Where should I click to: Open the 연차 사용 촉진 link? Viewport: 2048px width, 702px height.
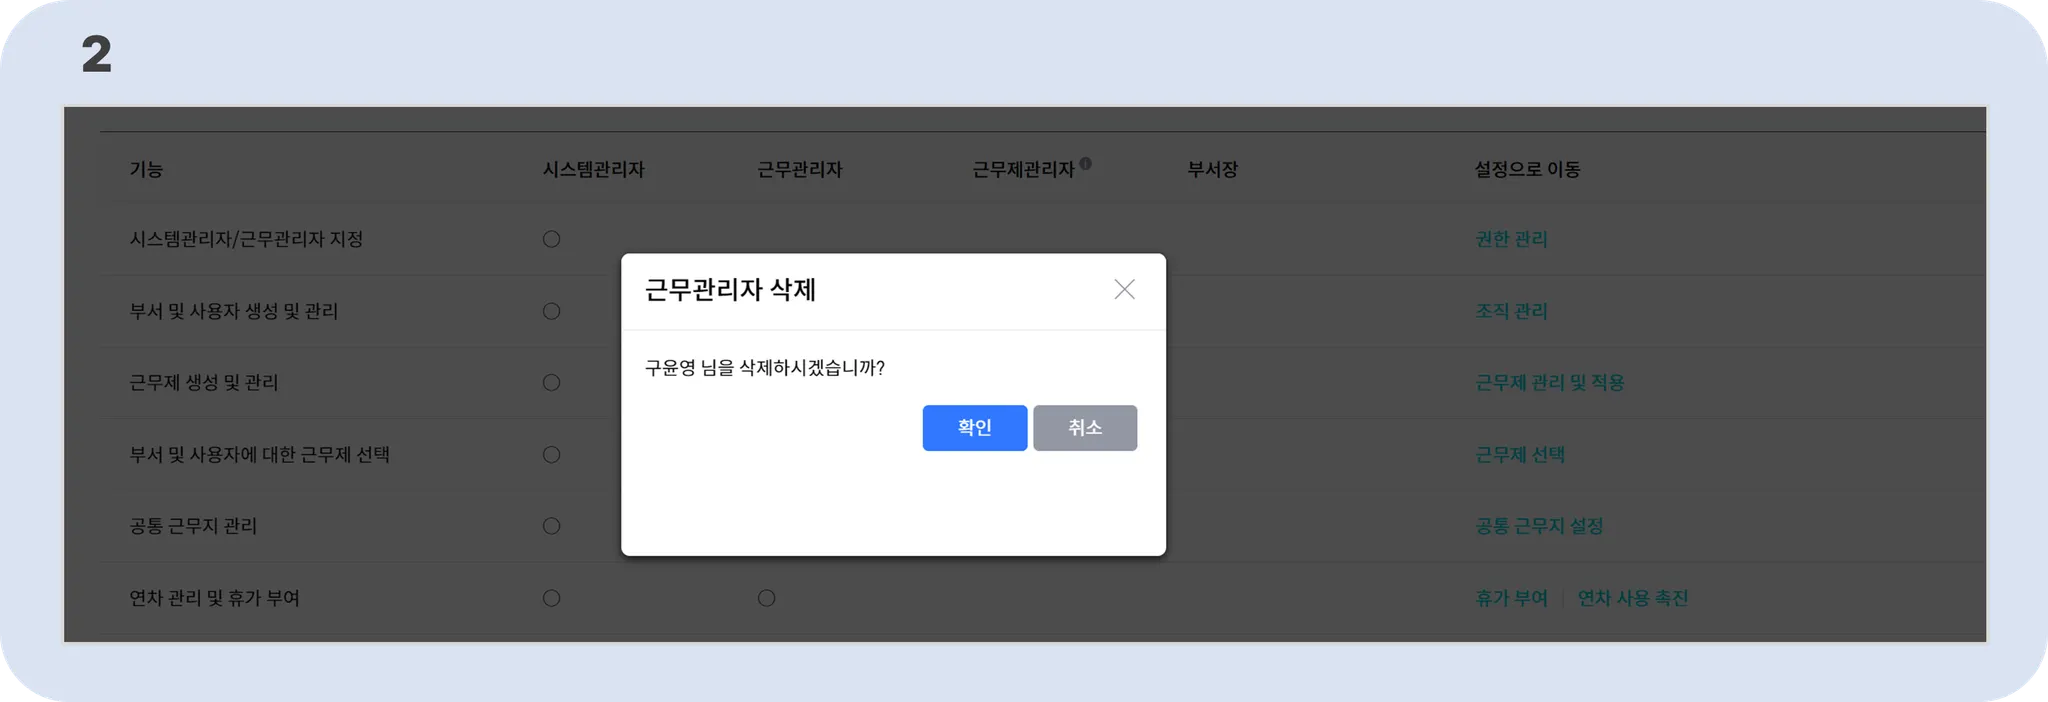[1633, 598]
